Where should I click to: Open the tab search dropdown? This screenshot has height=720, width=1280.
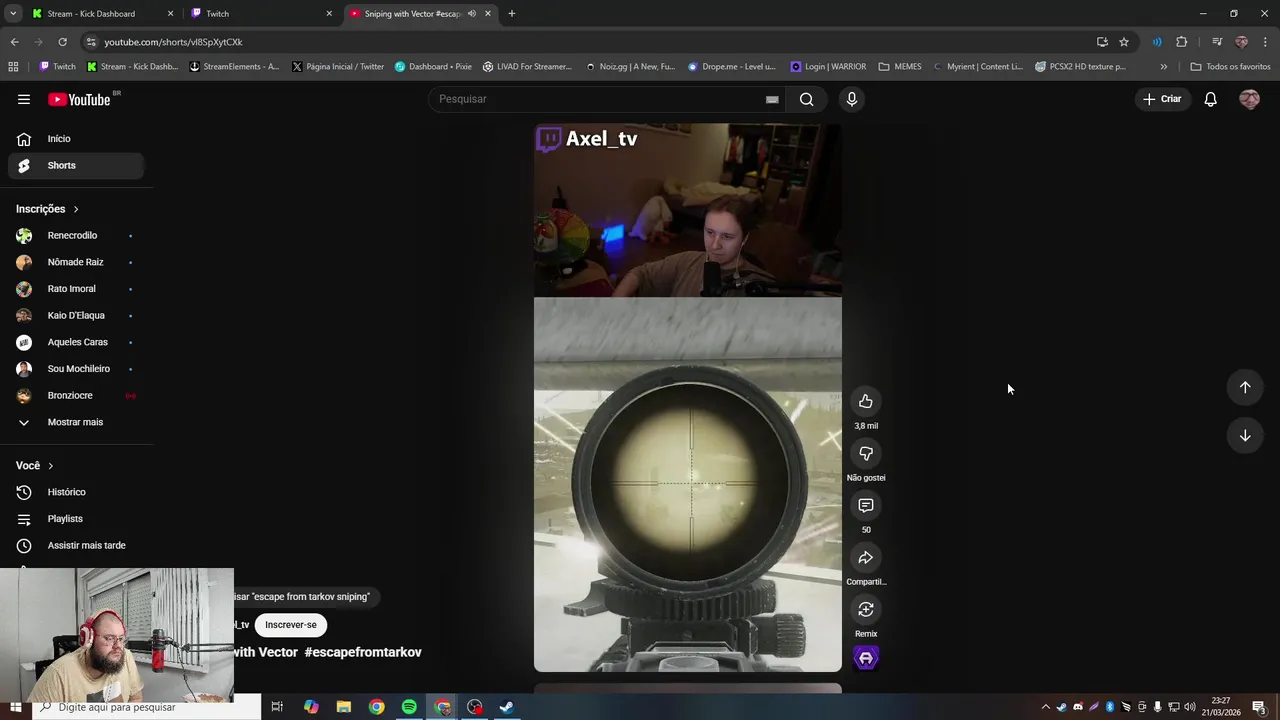(13, 13)
